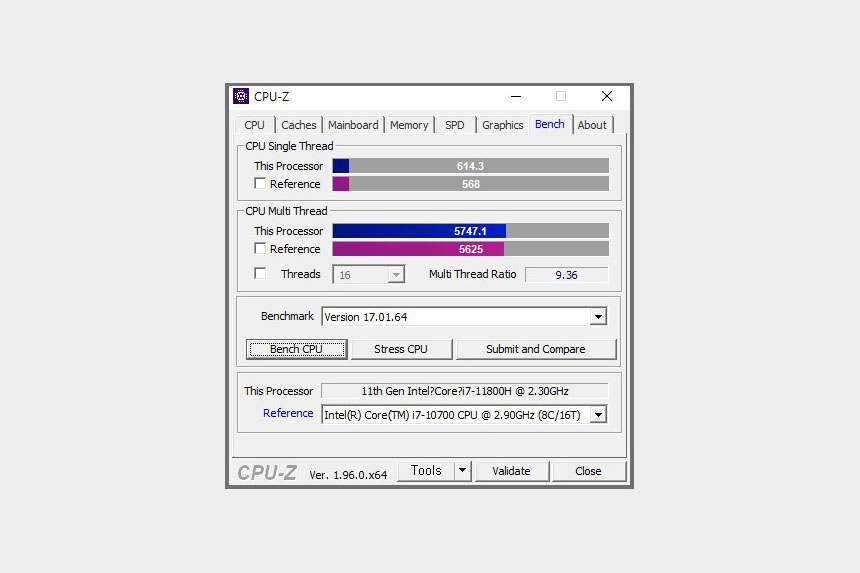This screenshot has width=860, height=573.
Task: Click the CPU Single Thread group label
Action: coord(289,146)
